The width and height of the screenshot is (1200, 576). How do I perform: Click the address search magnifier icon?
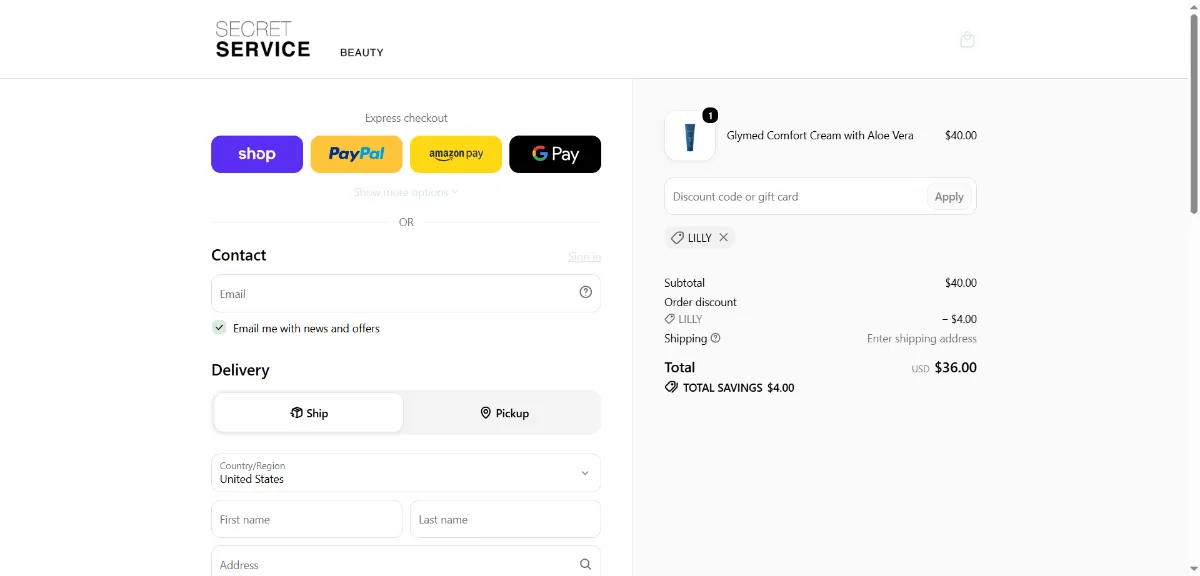(x=586, y=564)
